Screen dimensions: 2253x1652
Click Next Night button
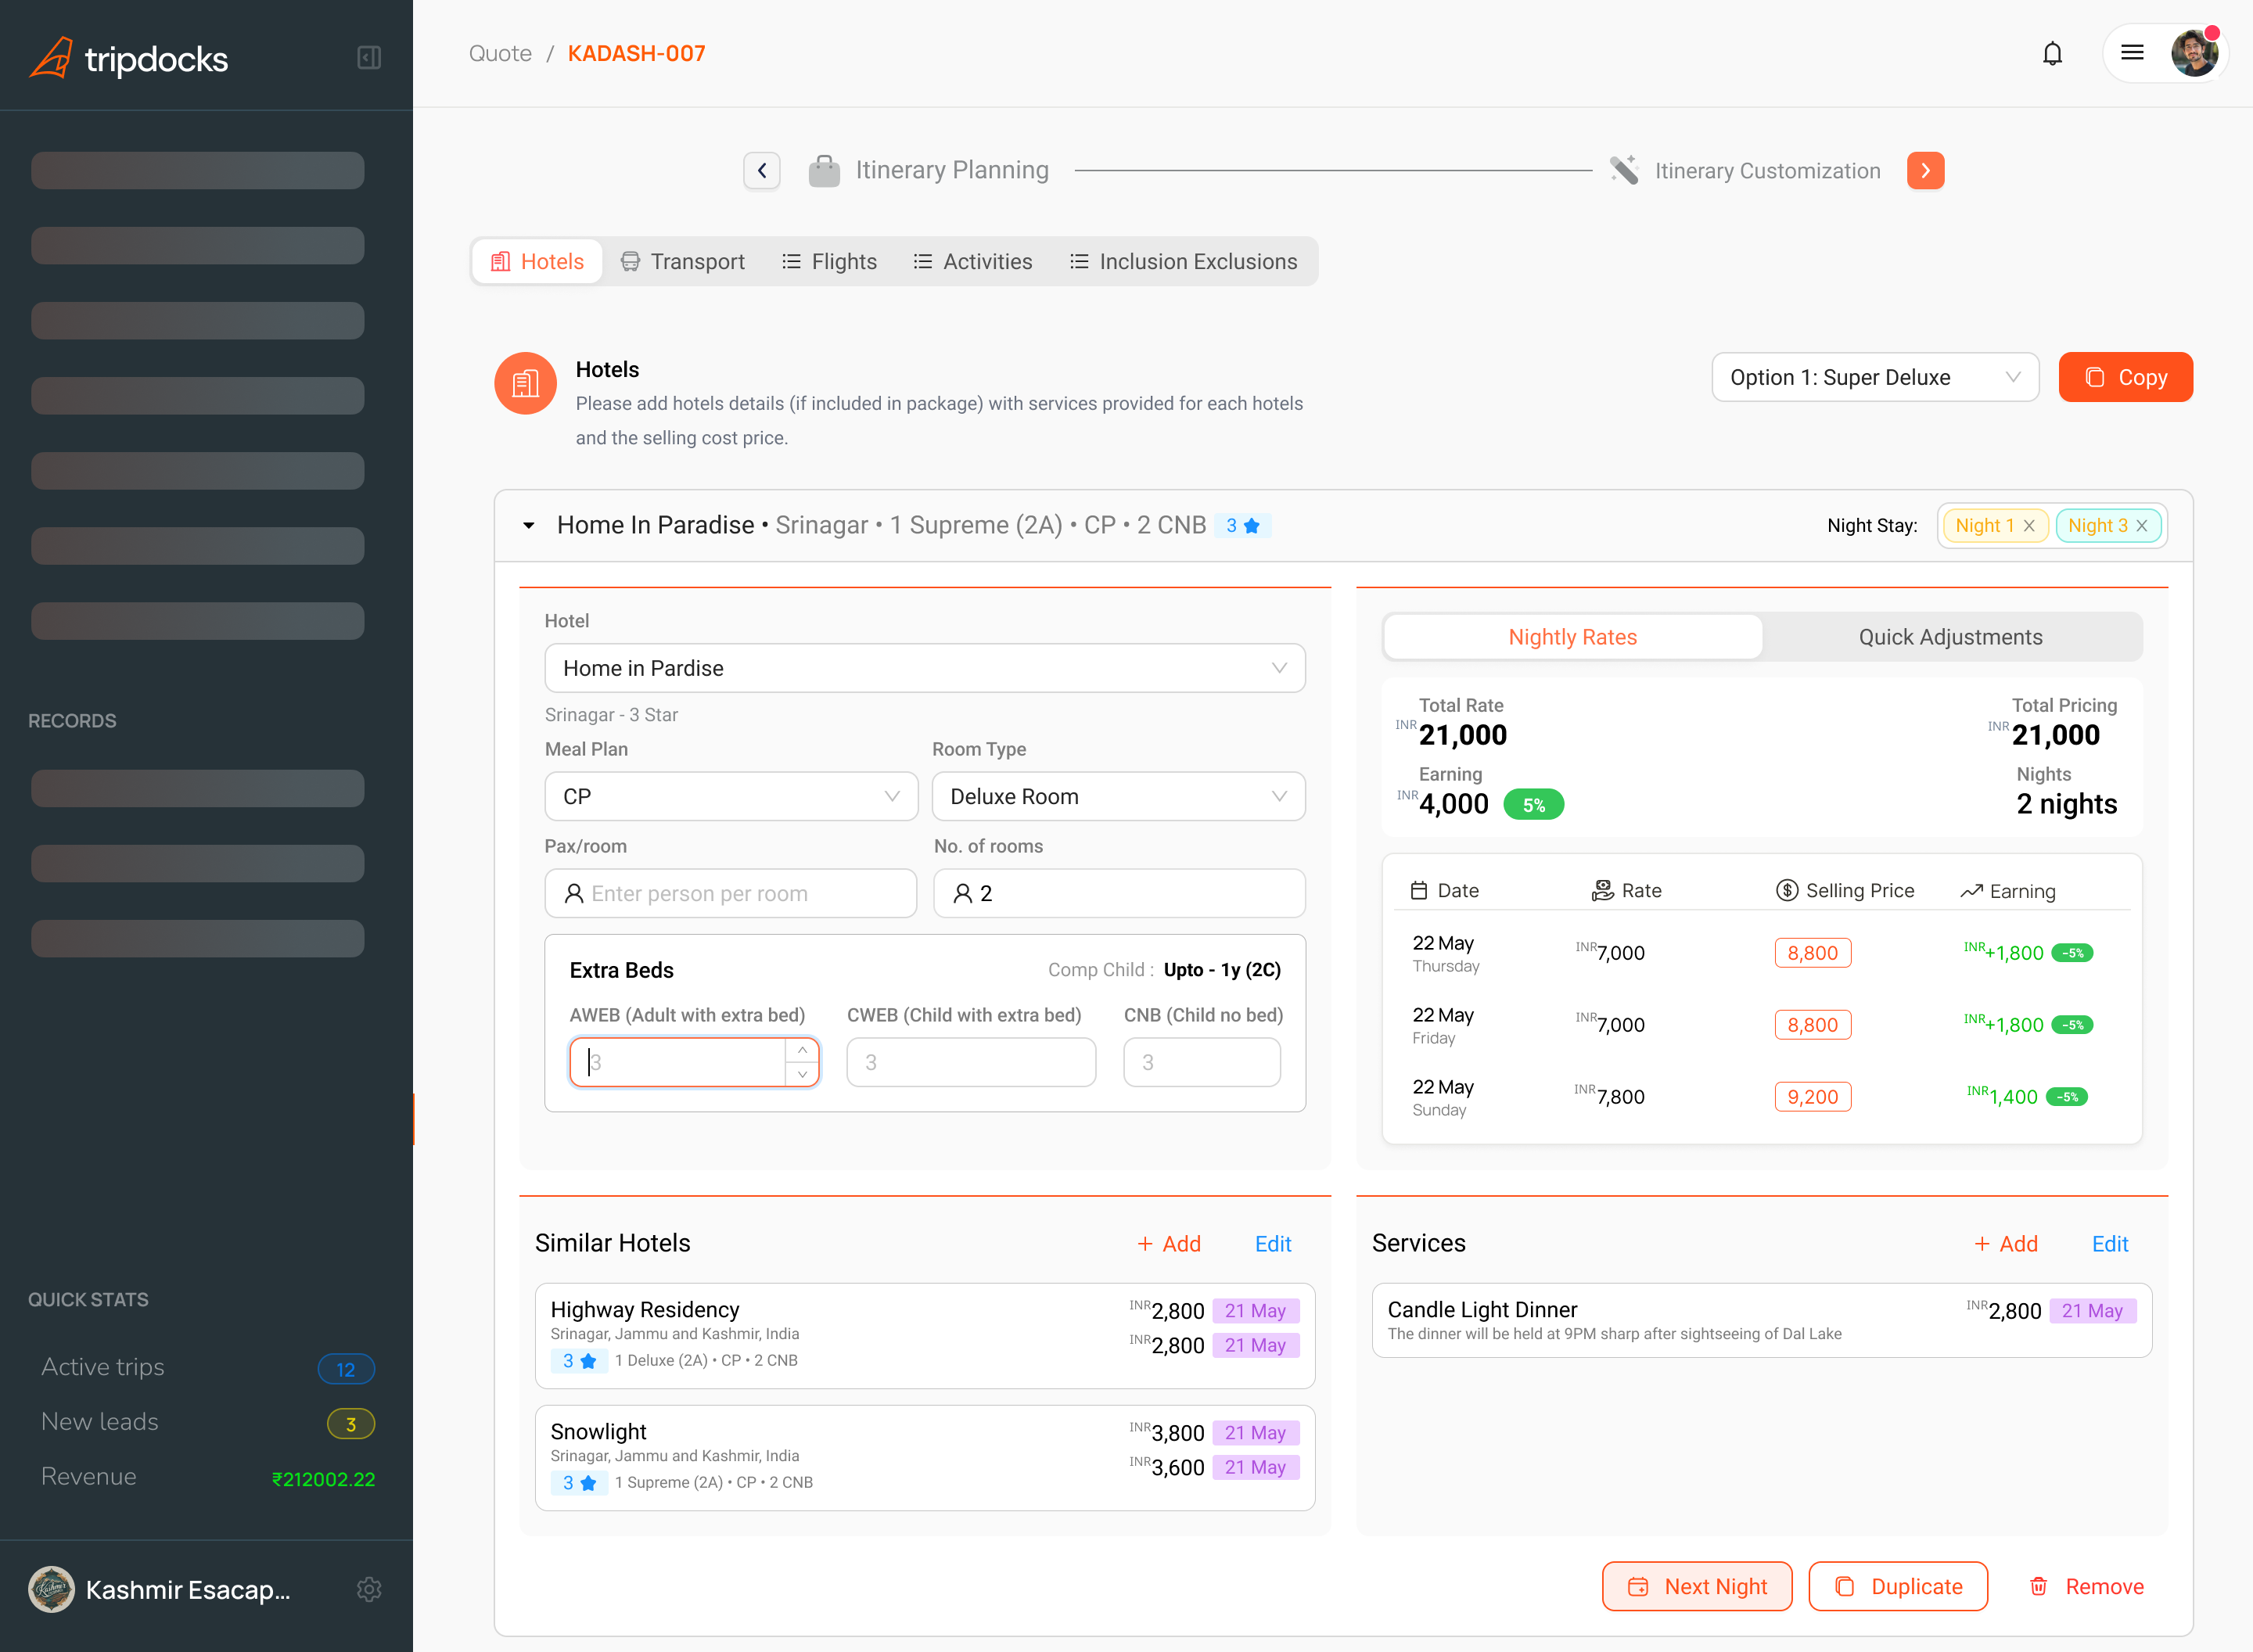1697,1586
